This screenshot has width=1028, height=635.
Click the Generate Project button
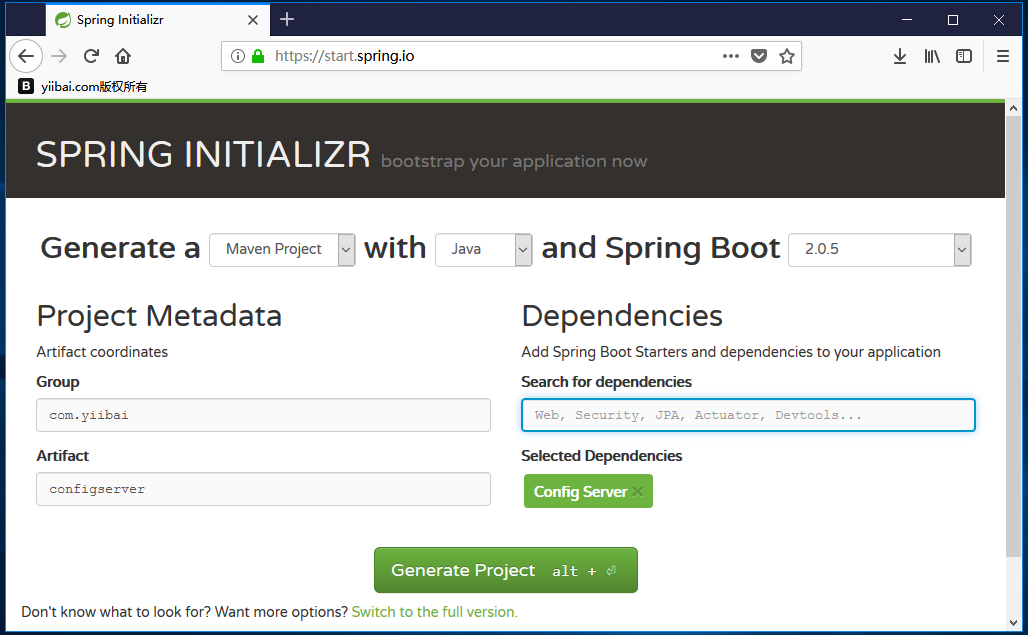tap(505, 570)
